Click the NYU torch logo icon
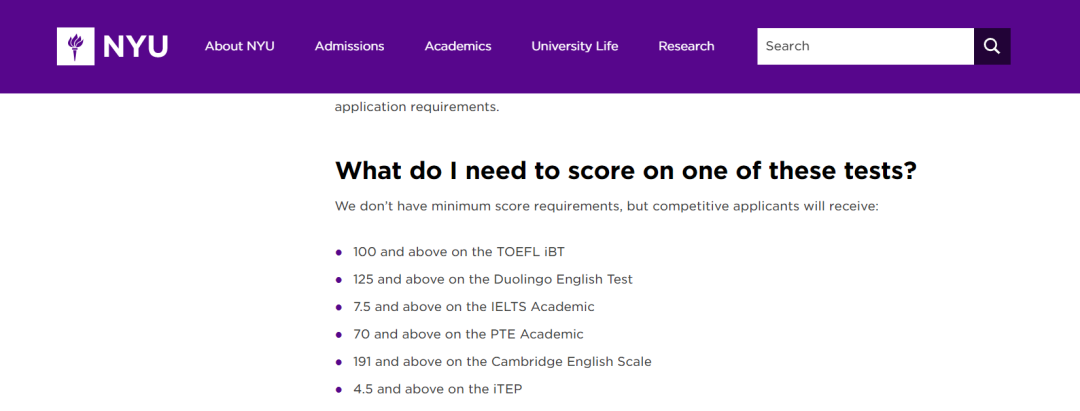 pos(76,46)
